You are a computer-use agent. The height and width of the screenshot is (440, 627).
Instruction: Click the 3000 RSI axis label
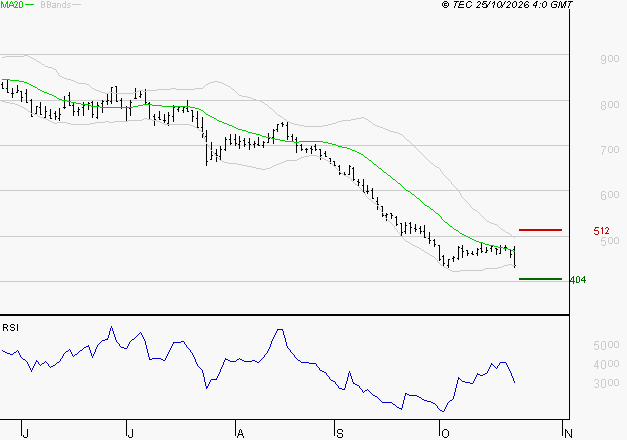coord(607,383)
